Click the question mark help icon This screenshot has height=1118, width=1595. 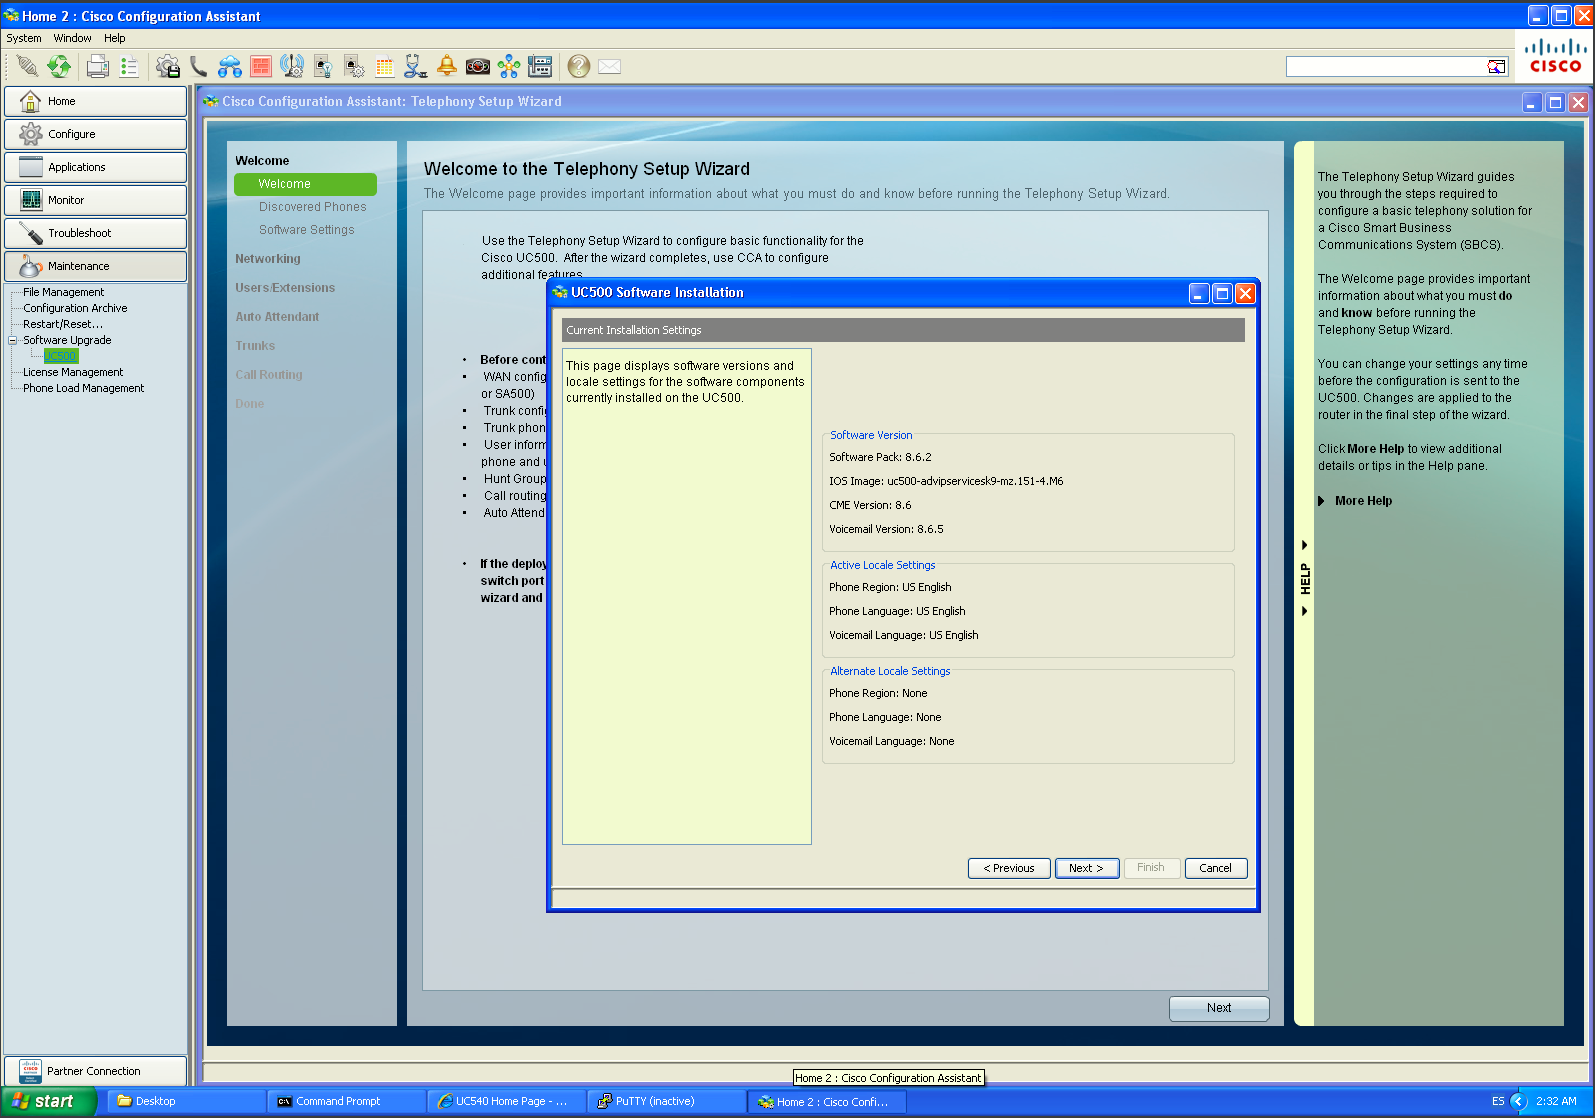pyautogui.click(x=578, y=66)
